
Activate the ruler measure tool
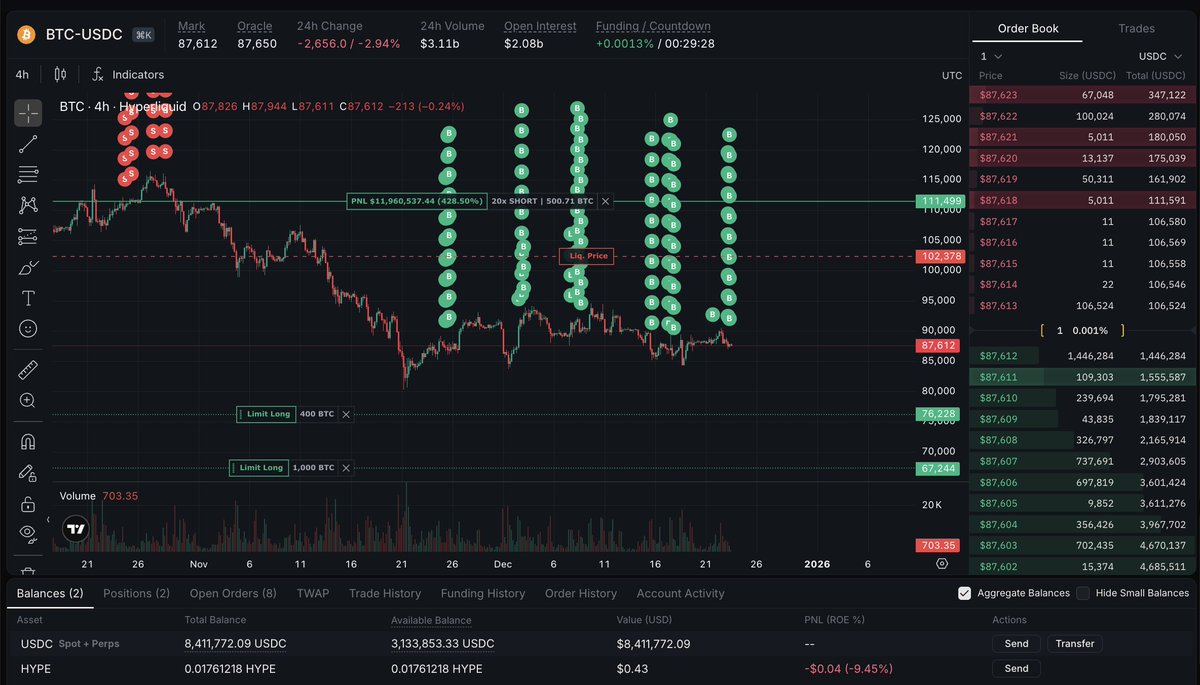coord(28,370)
